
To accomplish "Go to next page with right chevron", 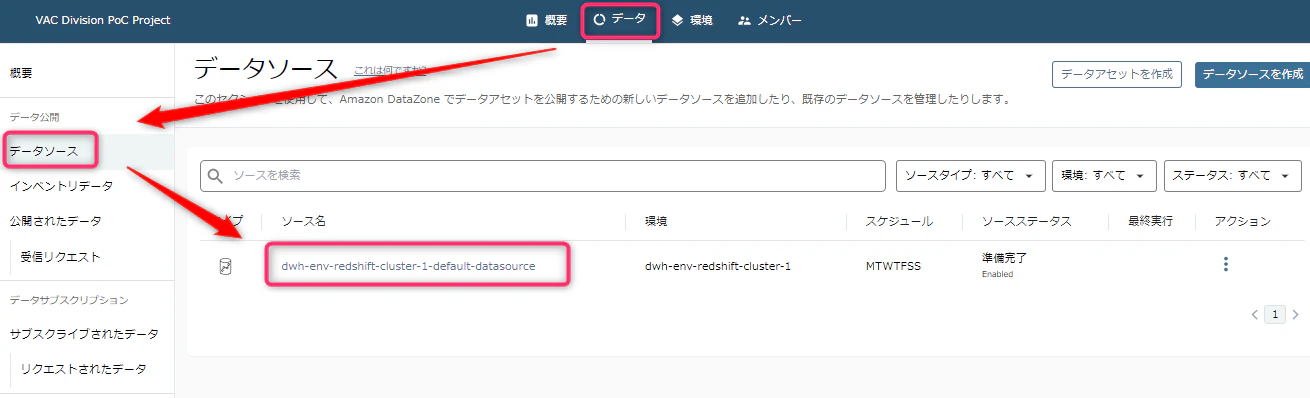I will point(1296,314).
